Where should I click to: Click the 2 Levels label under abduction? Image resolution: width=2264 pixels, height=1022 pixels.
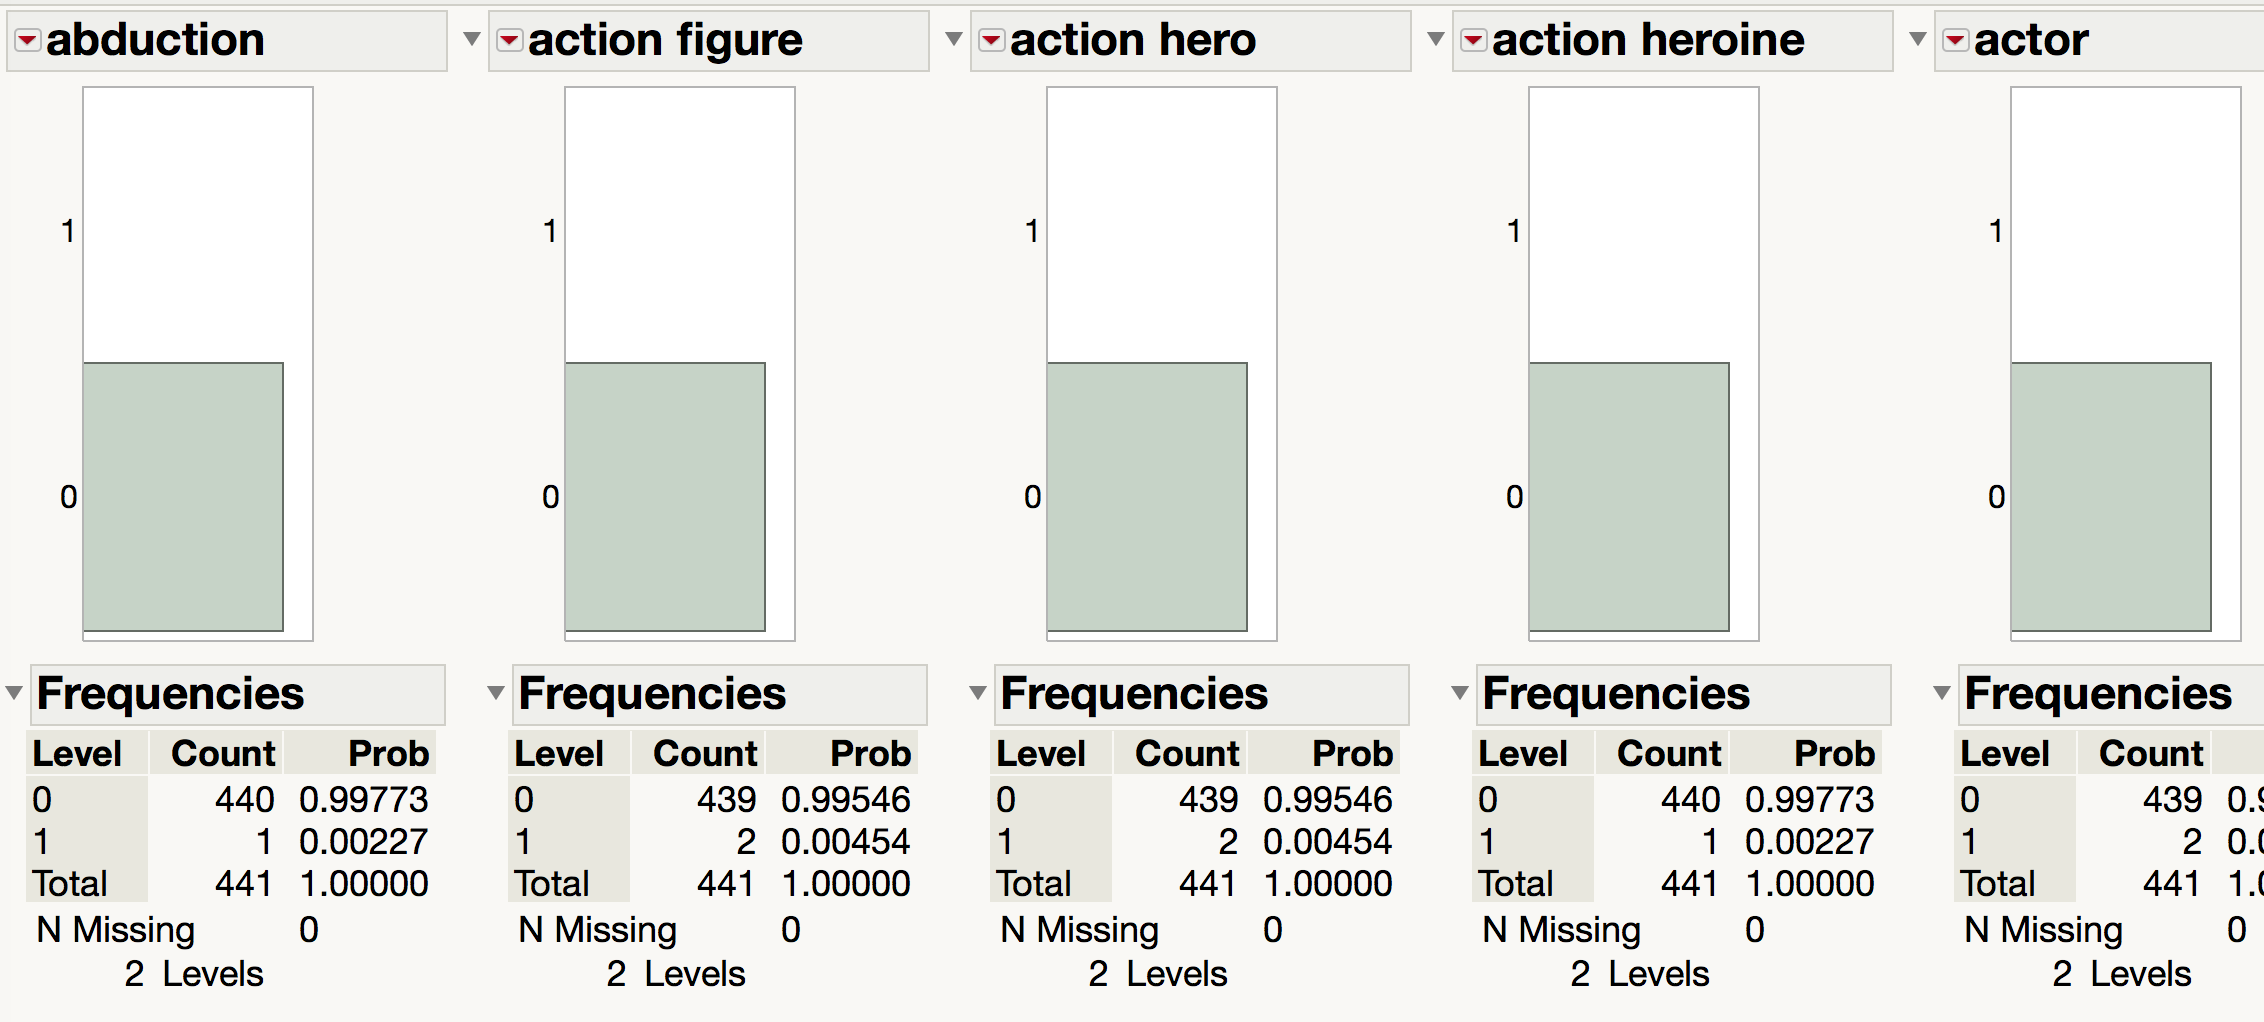click(x=196, y=973)
